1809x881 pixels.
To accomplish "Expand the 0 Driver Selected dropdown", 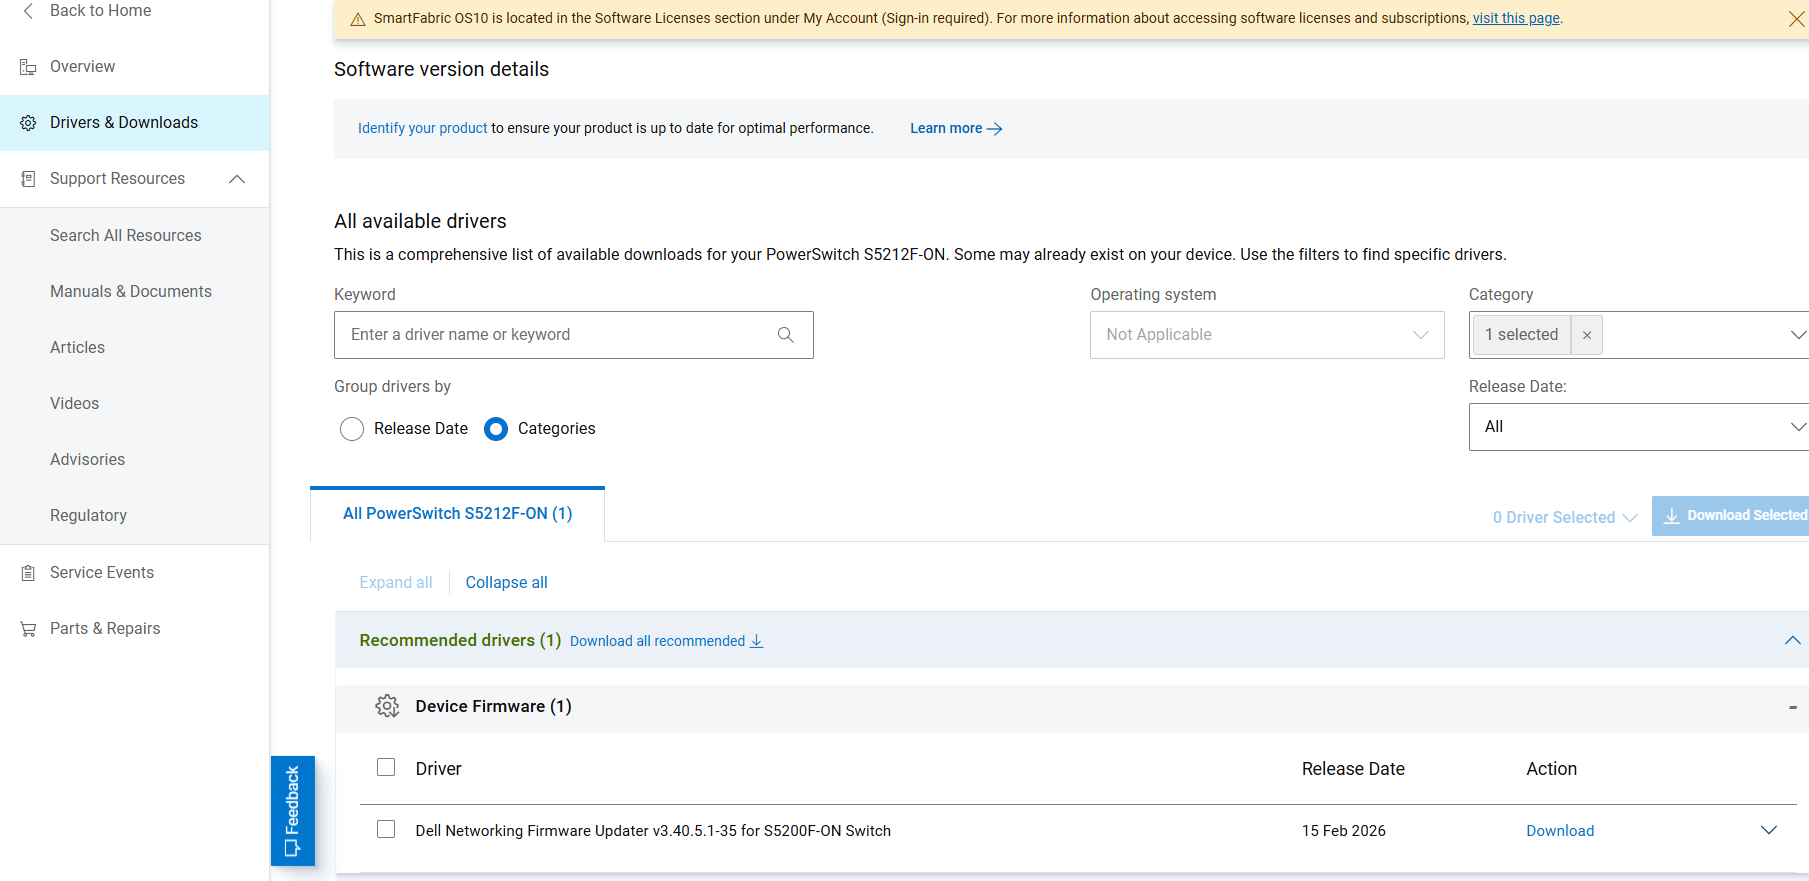I will pos(1565,517).
